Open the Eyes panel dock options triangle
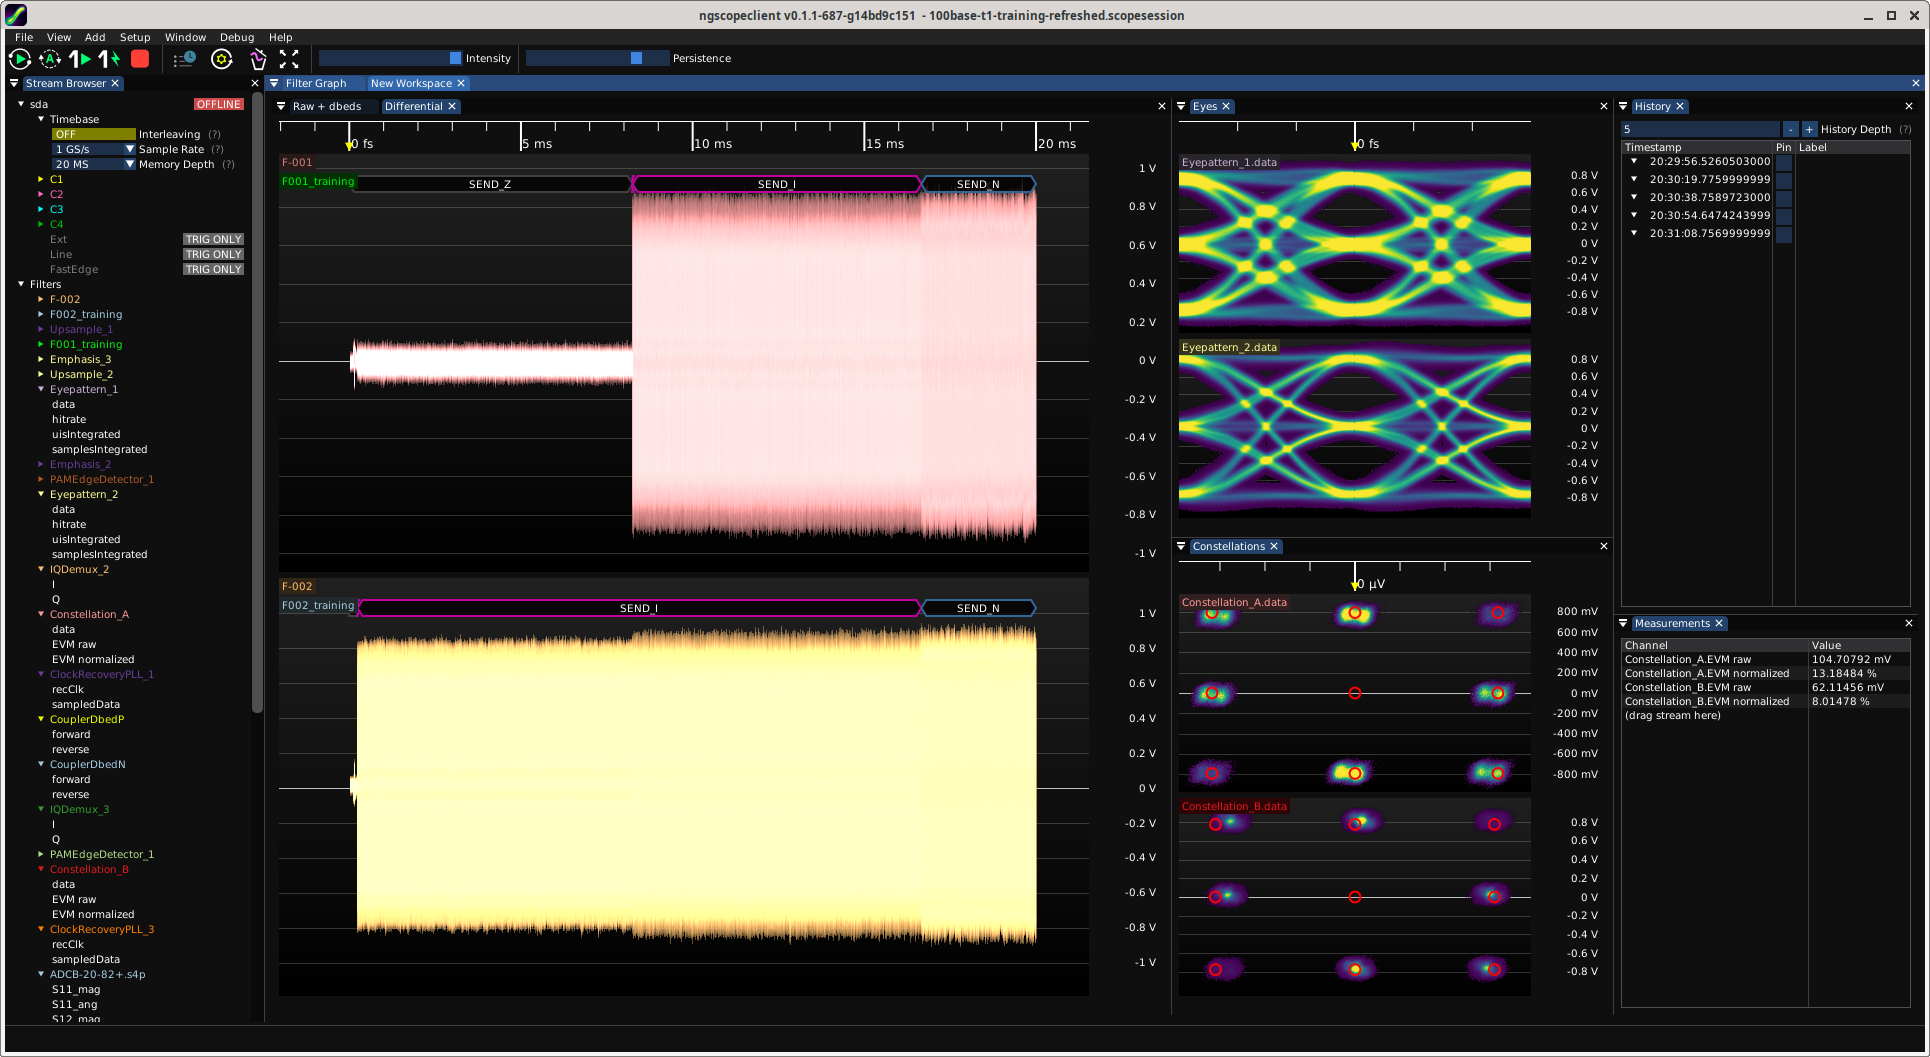The height and width of the screenshot is (1057, 1930). click(x=1181, y=106)
